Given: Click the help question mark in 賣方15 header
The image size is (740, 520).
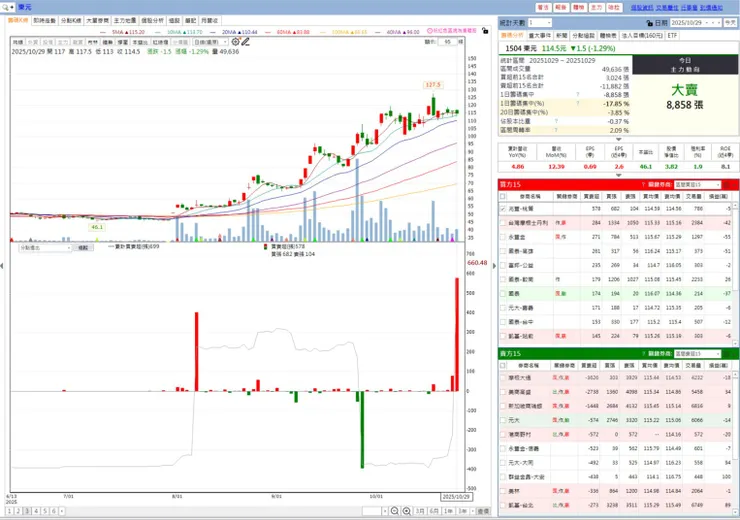Looking at the screenshot, I should [643, 353].
